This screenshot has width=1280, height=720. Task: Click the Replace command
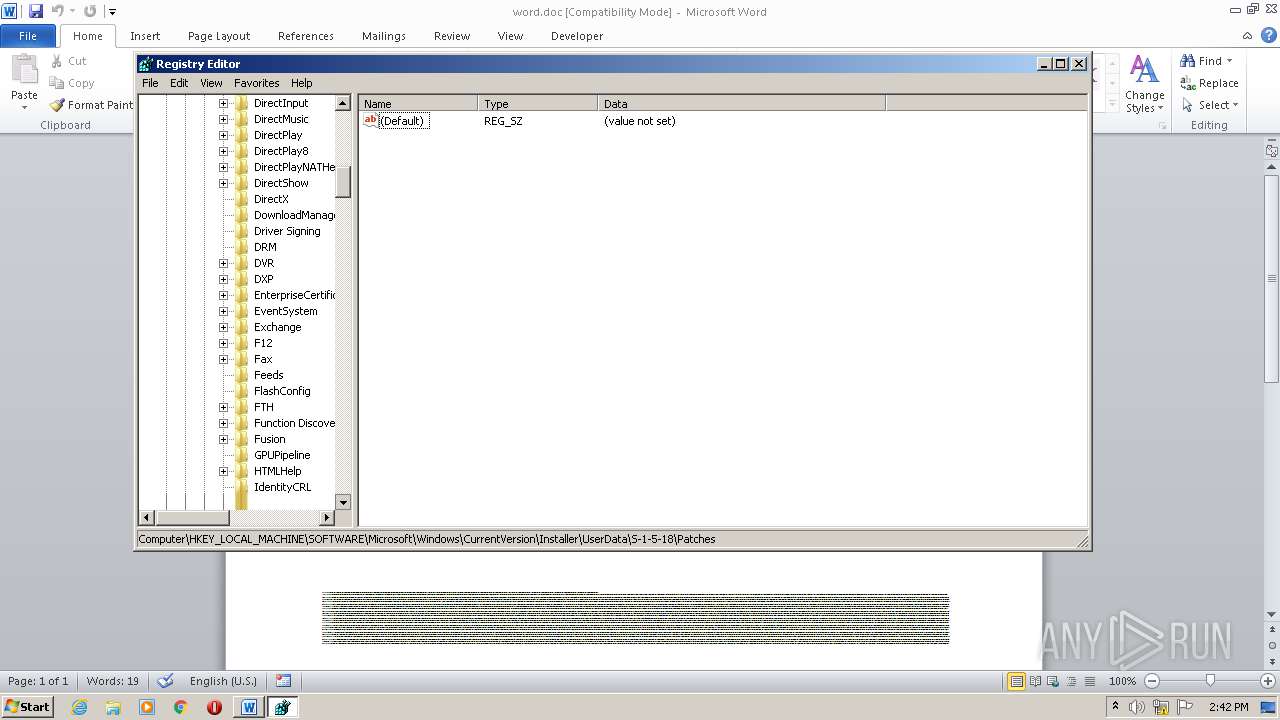[1209, 83]
